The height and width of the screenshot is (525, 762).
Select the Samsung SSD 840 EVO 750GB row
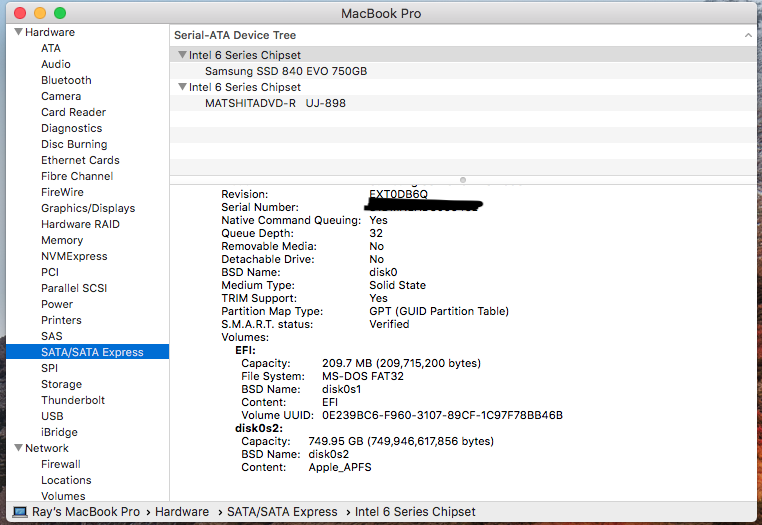tap(463, 71)
